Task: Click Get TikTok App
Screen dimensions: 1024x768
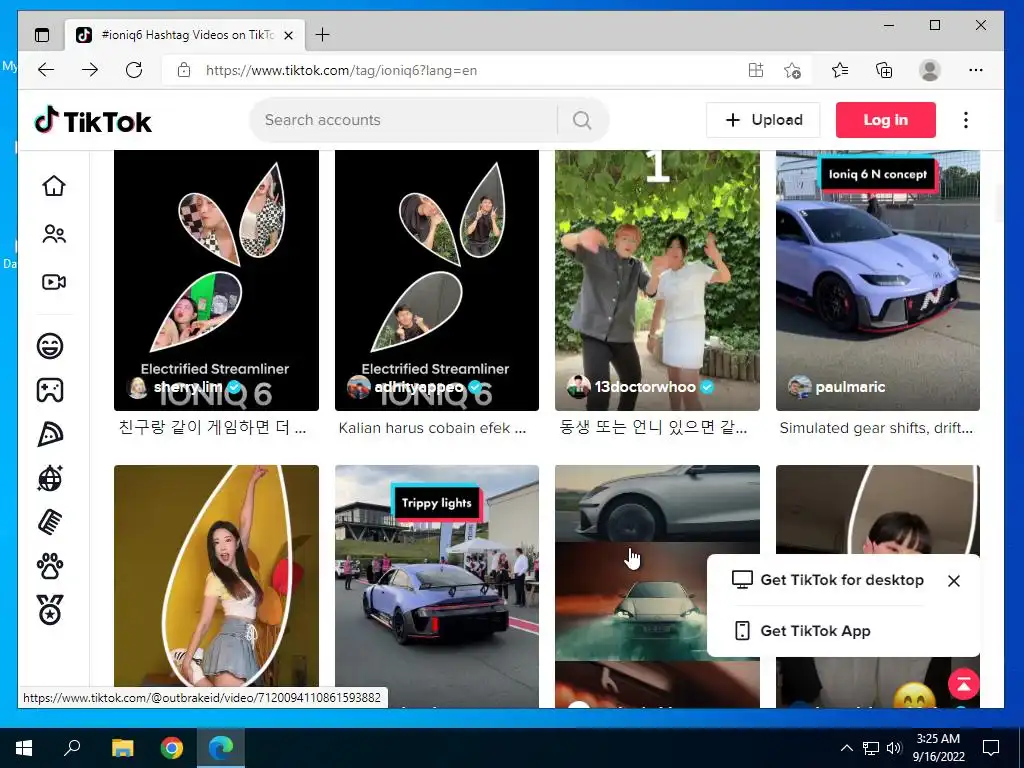Action: tap(802, 631)
